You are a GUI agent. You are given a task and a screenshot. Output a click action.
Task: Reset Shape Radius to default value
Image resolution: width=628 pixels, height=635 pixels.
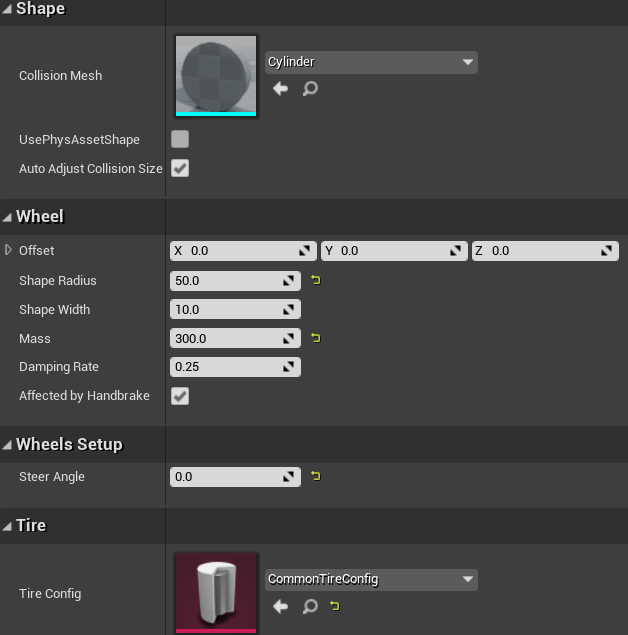(316, 281)
